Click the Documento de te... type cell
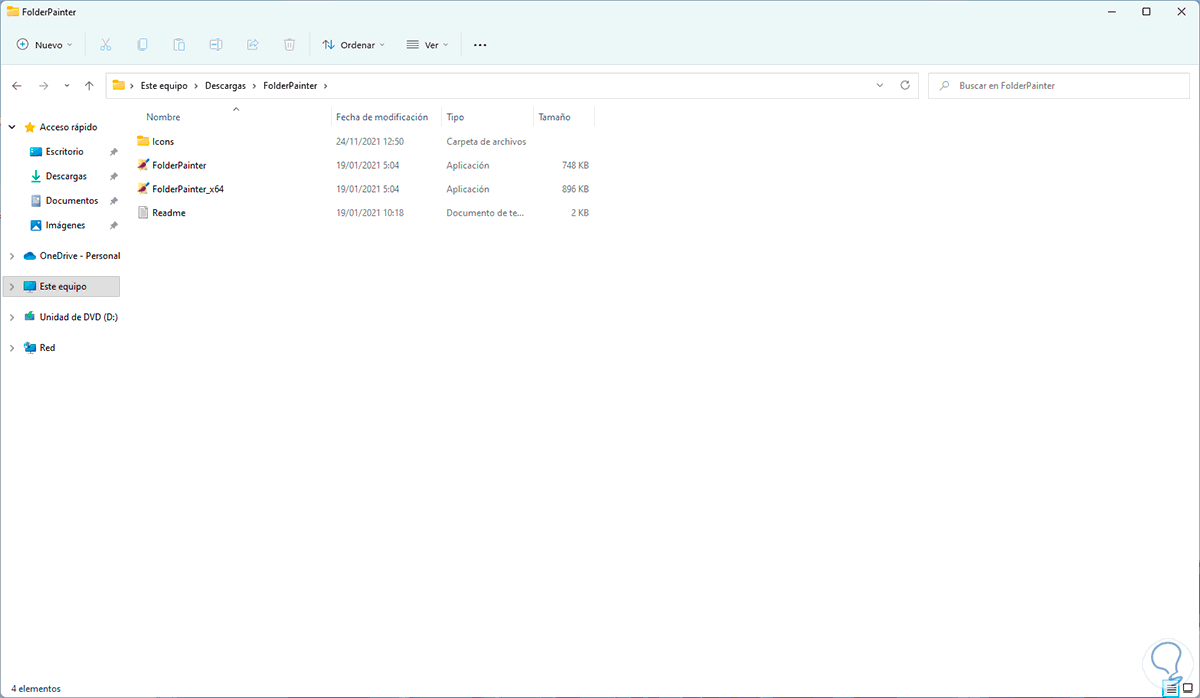1200x698 pixels. (x=486, y=213)
